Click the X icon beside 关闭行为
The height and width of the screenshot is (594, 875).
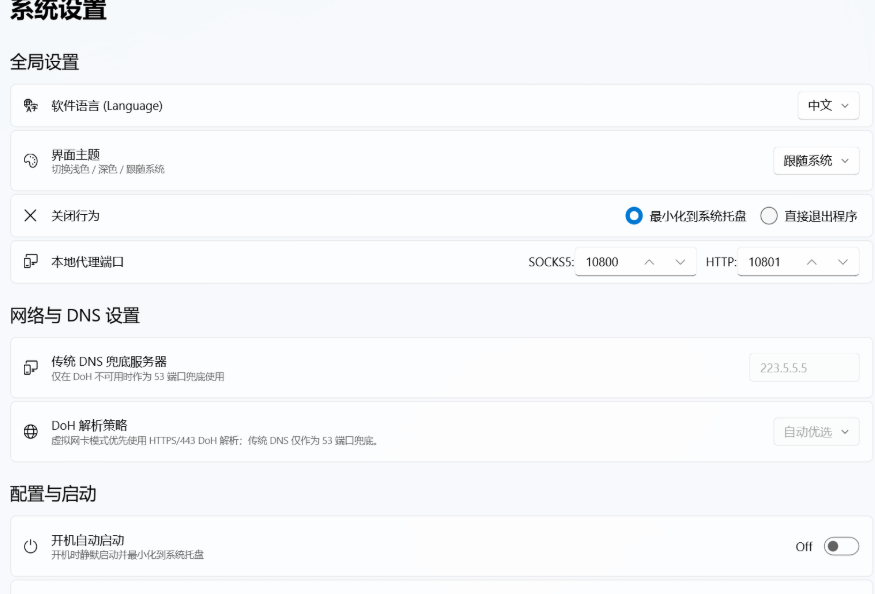[x=31, y=215]
